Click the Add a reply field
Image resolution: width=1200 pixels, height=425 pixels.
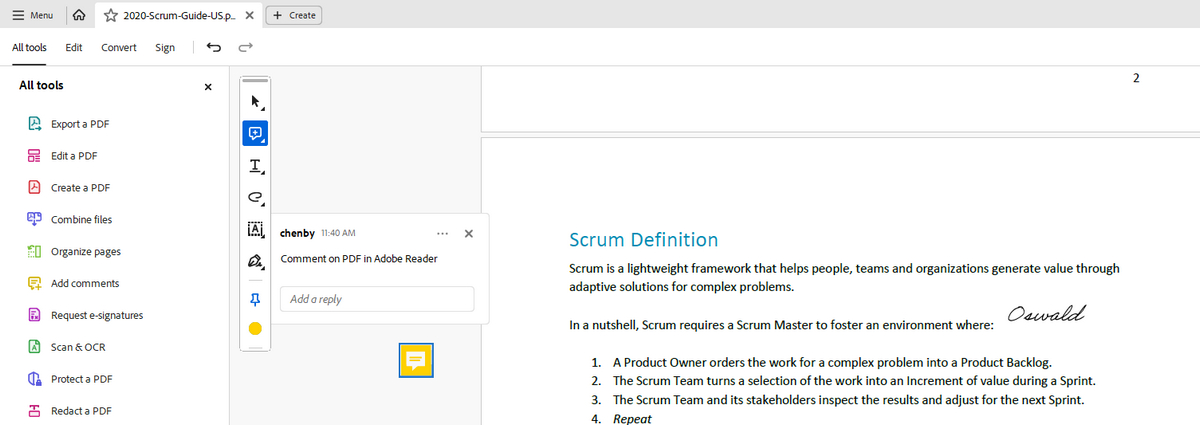point(377,299)
